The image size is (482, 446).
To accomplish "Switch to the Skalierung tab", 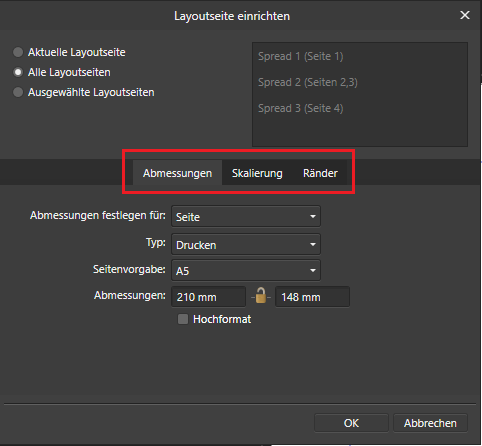I will click(257, 173).
